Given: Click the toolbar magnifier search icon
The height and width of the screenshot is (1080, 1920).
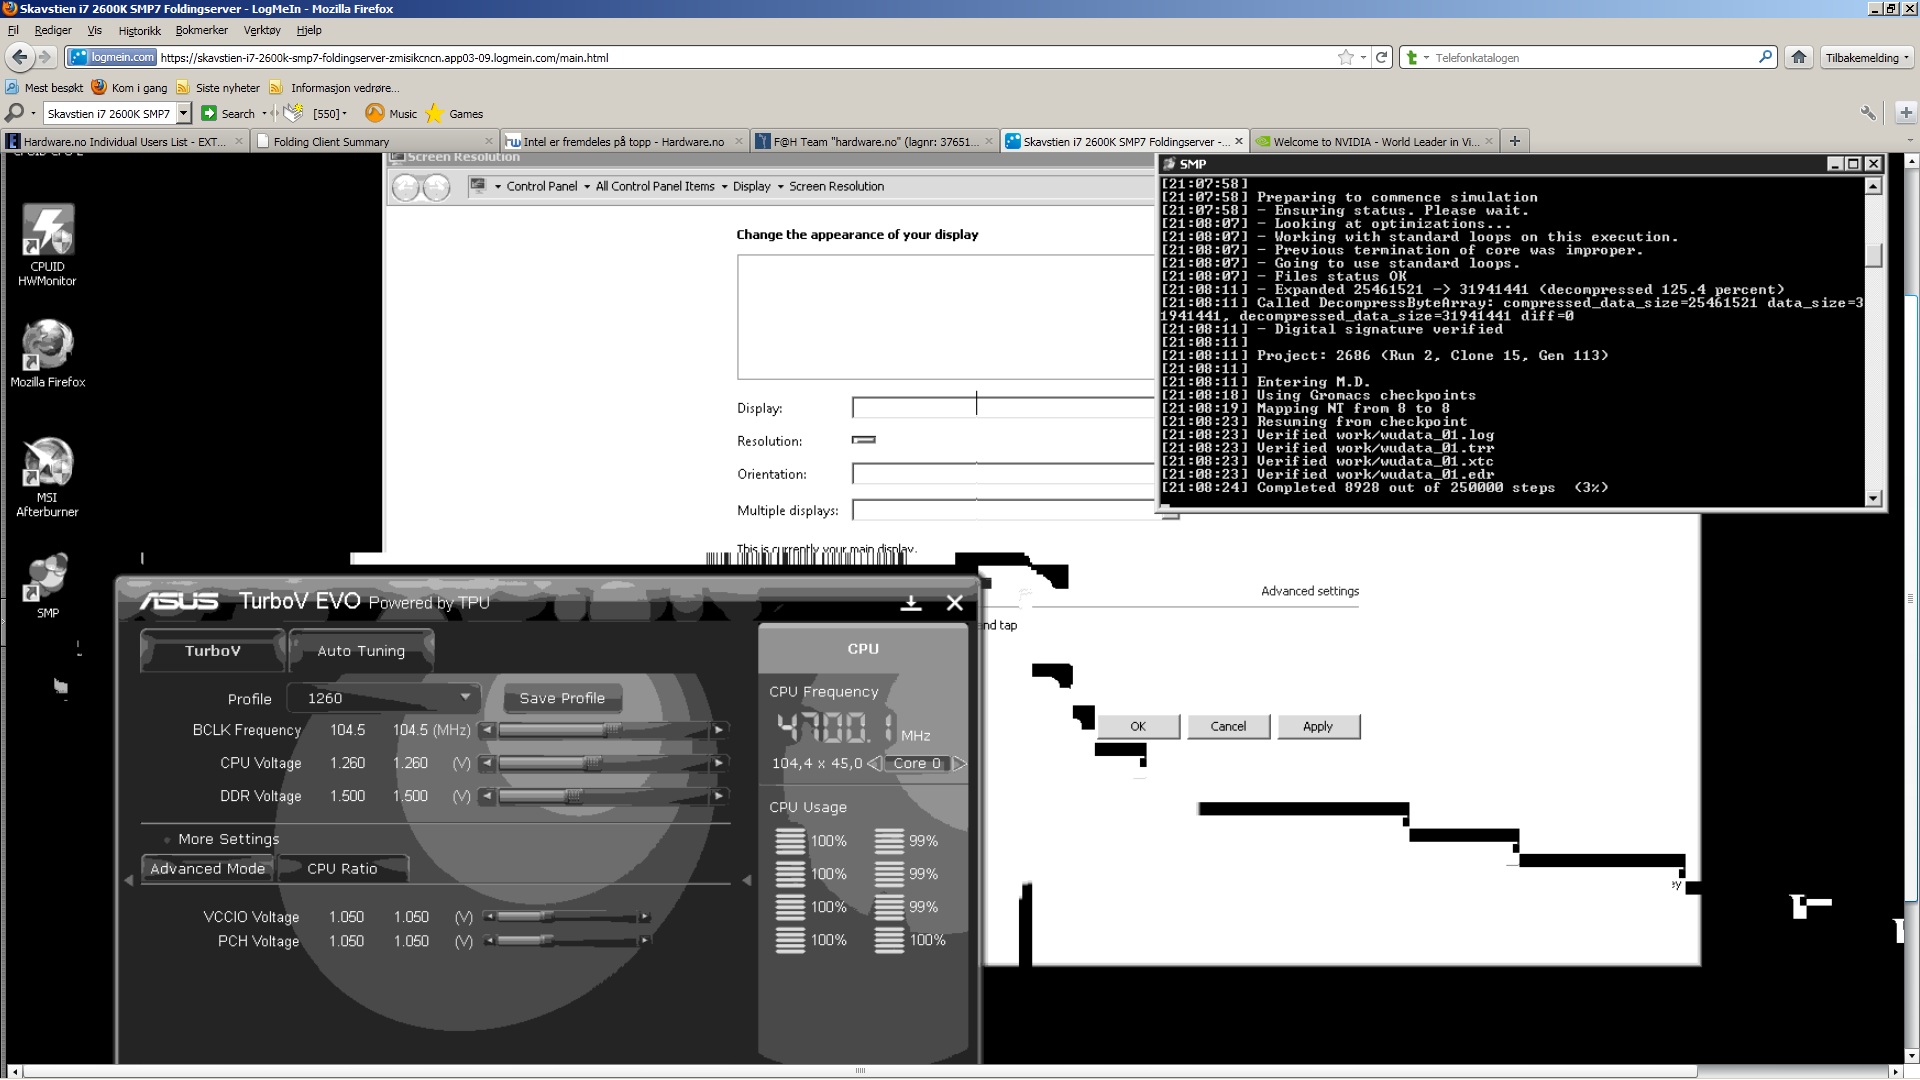Looking at the screenshot, I should pos(14,113).
